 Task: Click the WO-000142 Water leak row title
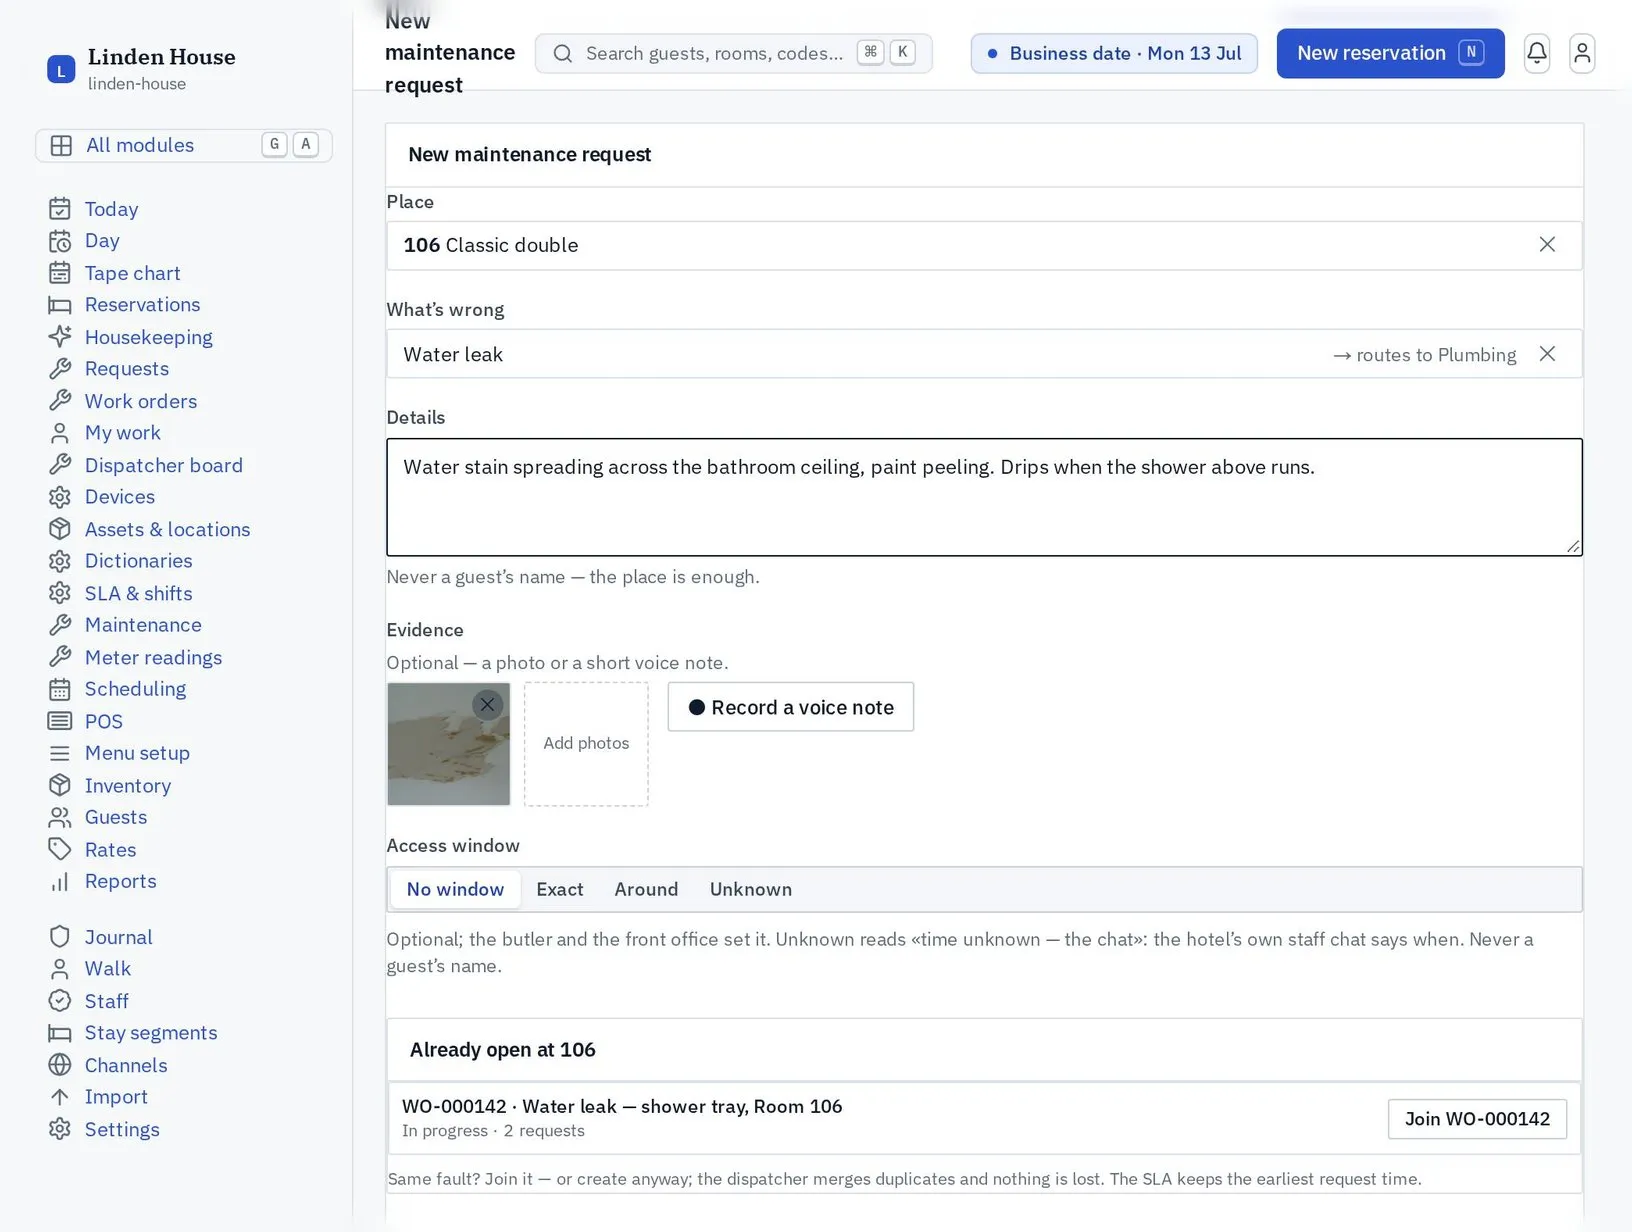(622, 1106)
